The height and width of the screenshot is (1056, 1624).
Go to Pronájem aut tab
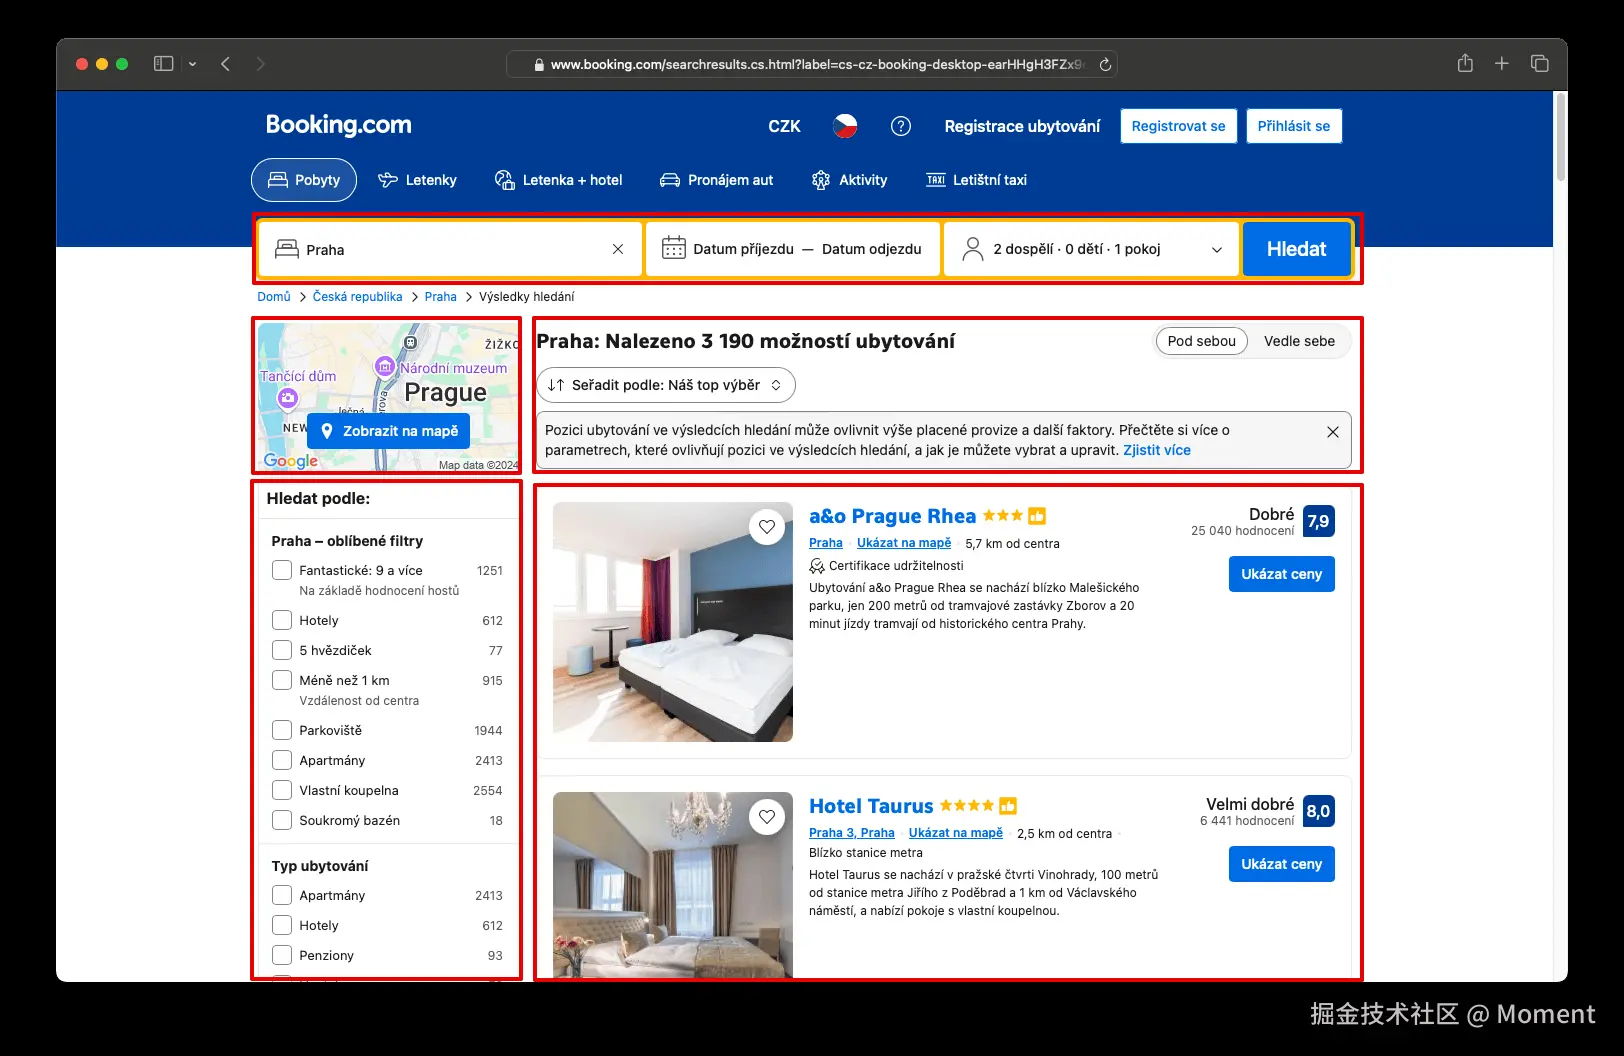716,180
